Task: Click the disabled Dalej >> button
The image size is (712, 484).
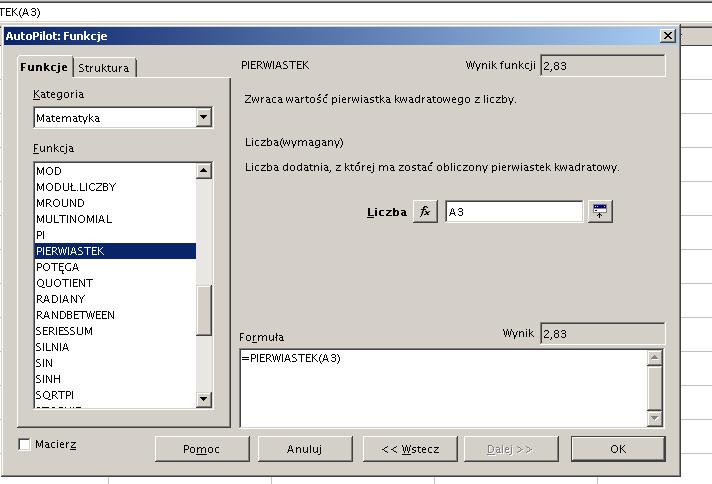Action: (511, 449)
